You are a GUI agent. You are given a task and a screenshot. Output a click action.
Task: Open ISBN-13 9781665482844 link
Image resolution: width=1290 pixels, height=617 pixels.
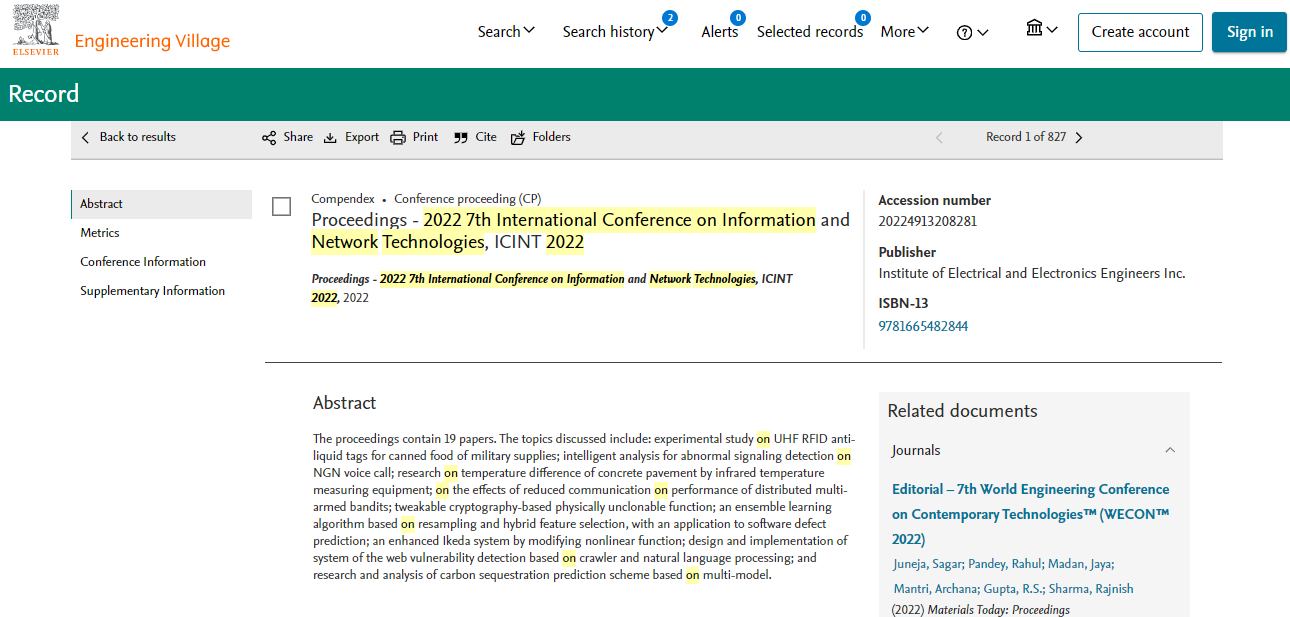(x=923, y=326)
